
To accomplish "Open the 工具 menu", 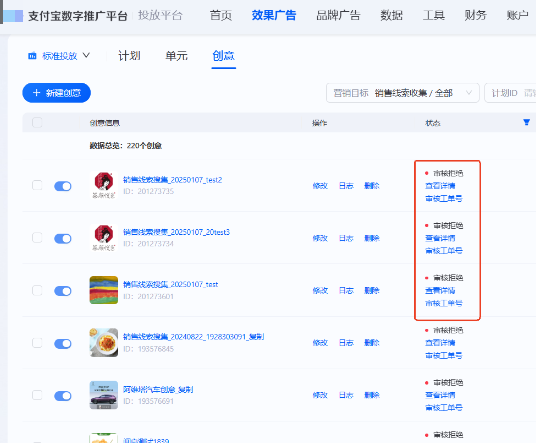I will [x=434, y=15].
